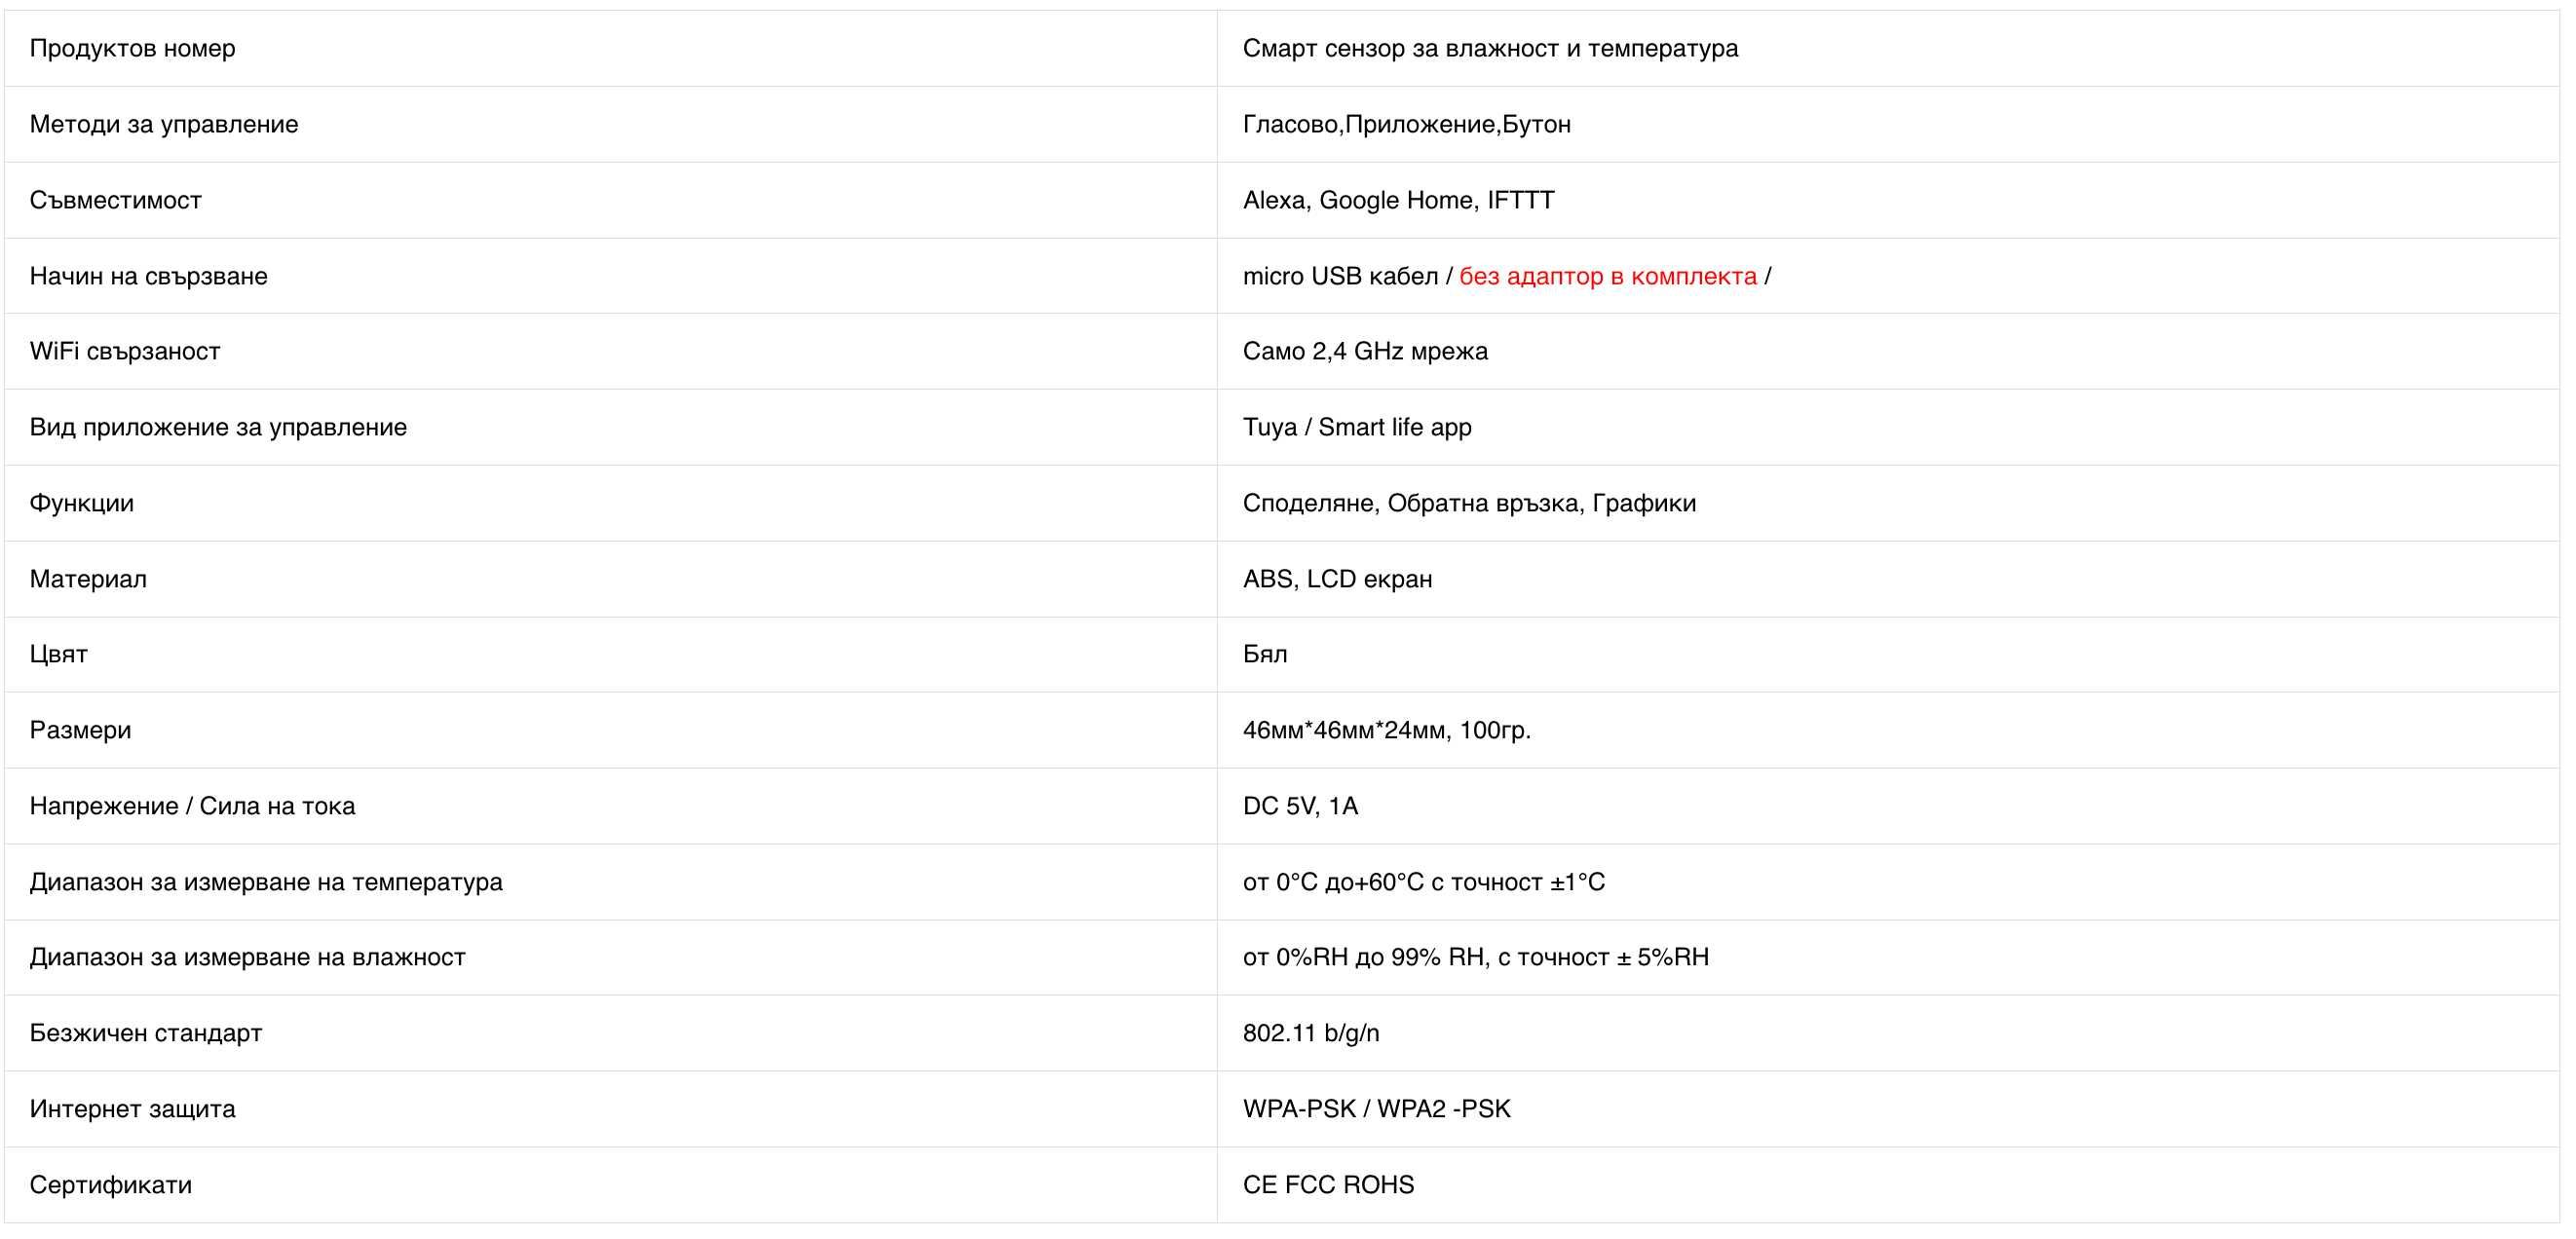Viewport: 2576px width, 1239px height.
Task: Click 'Смарт сензор за влажност и температура' value
Action: pyautogui.click(x=1490, y=48)
